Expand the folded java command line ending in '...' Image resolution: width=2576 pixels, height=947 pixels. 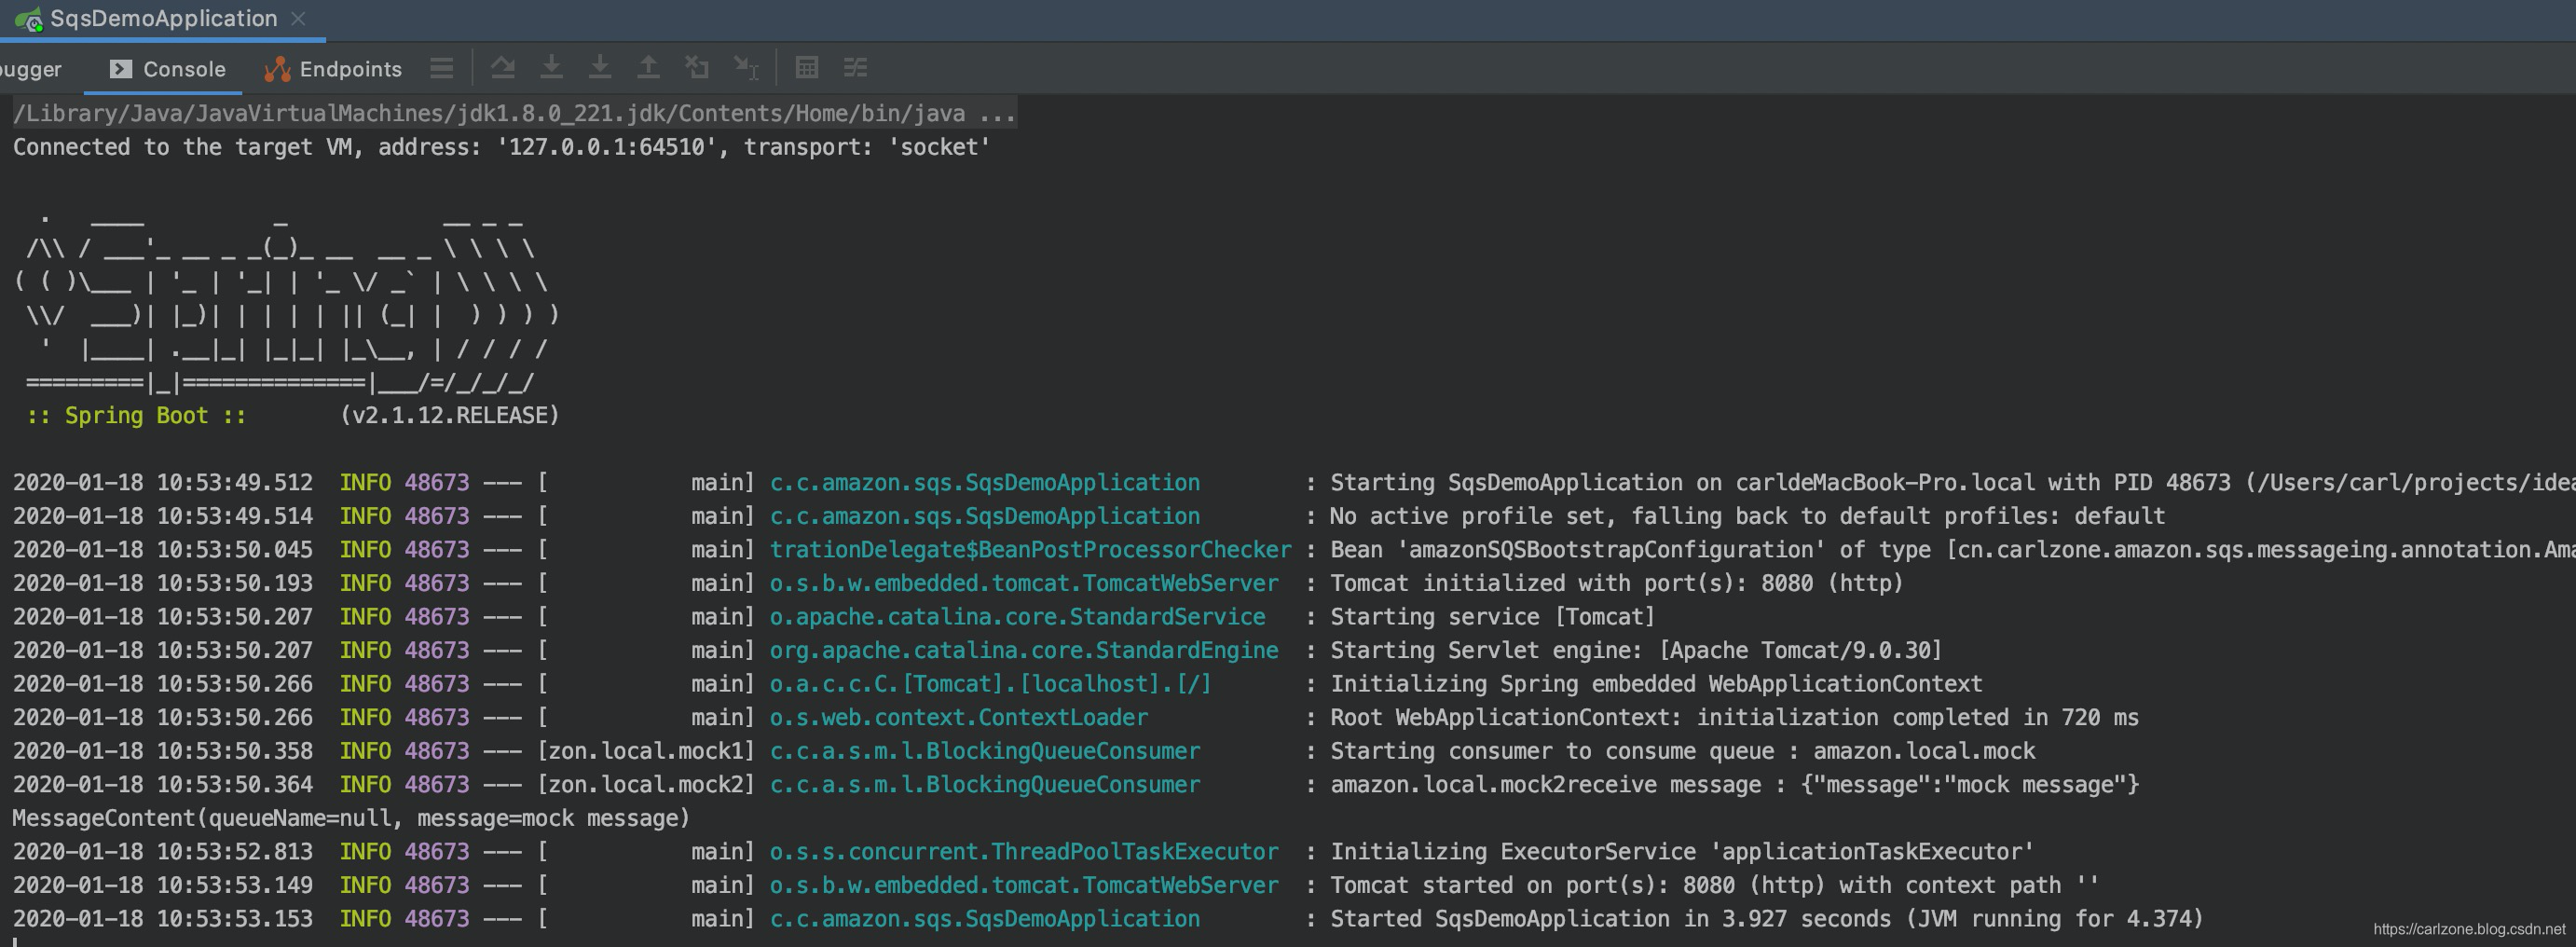514,113
